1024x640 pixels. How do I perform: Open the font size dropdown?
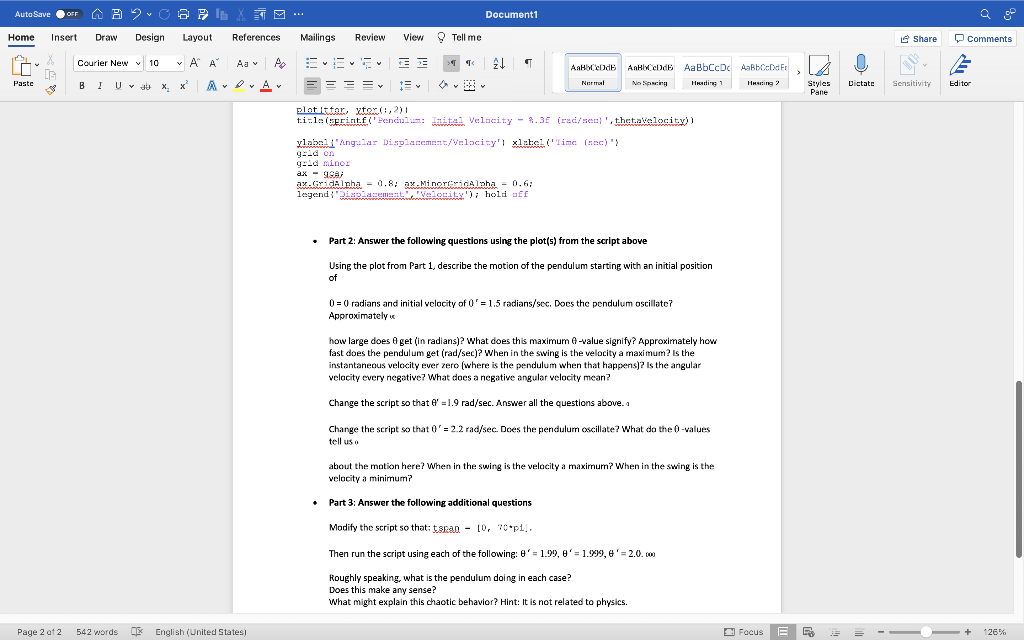tap(179, 62)
